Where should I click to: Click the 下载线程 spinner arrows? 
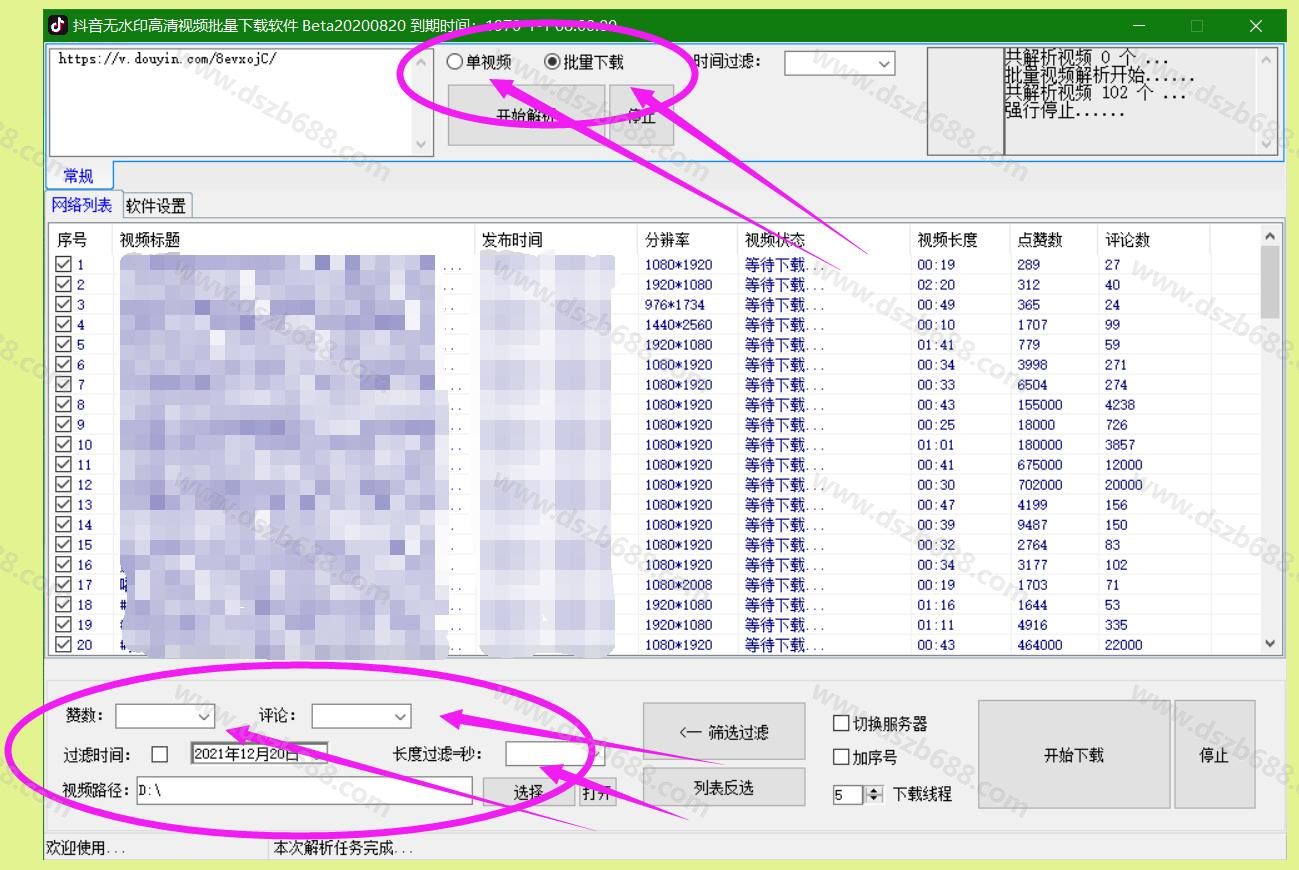click(x=874, y=794)
